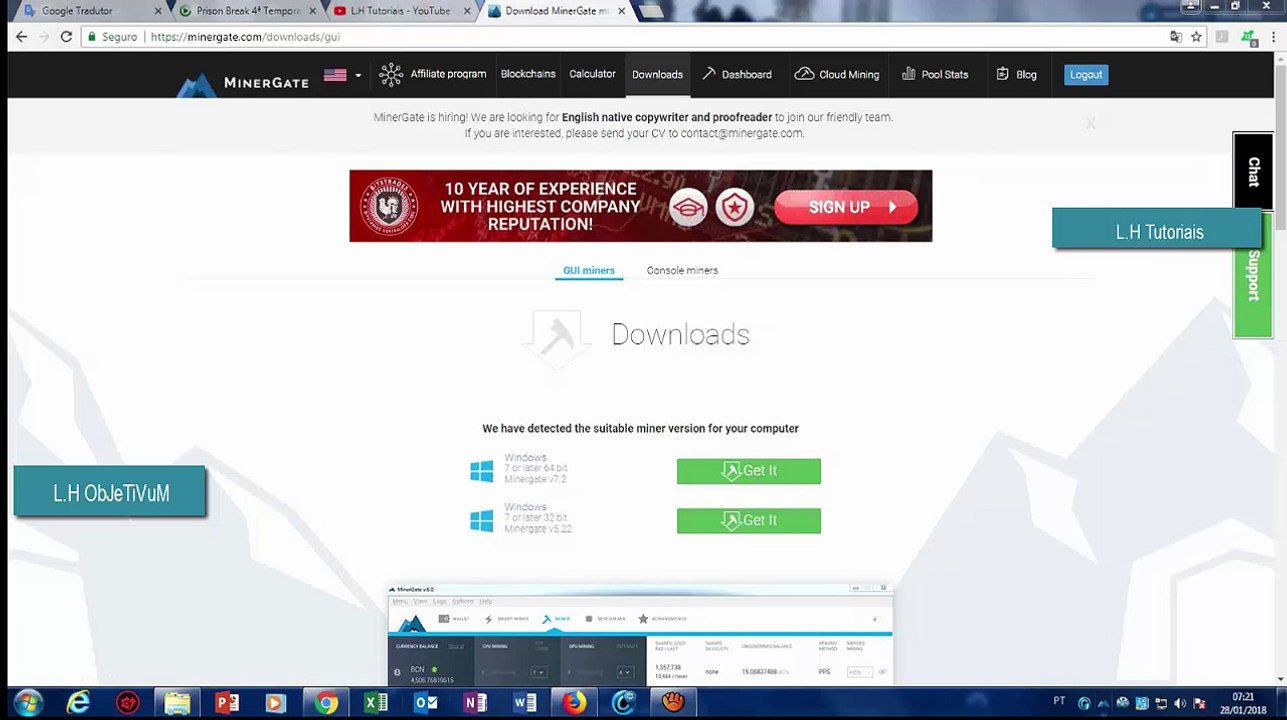This screenshot has width=1287, height=720.
Task: Open Google Chrome from the taskbar
Action: (x=326, y=703)
